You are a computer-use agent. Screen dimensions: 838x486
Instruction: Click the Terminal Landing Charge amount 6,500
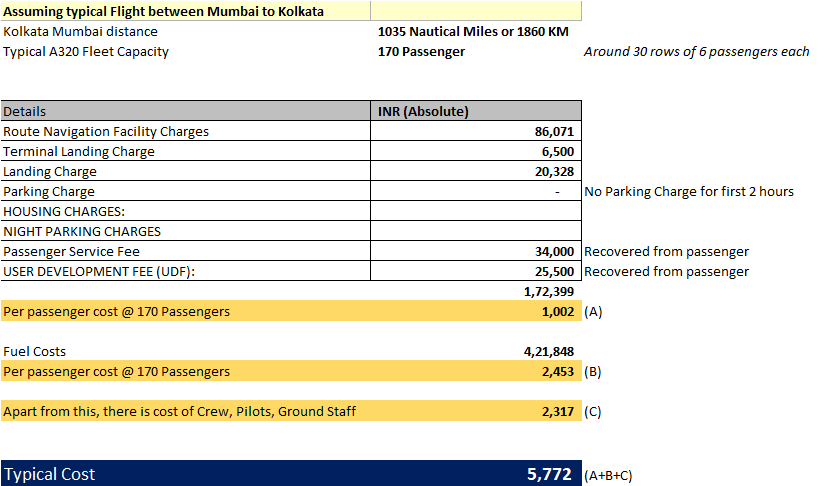click(557, 151)
